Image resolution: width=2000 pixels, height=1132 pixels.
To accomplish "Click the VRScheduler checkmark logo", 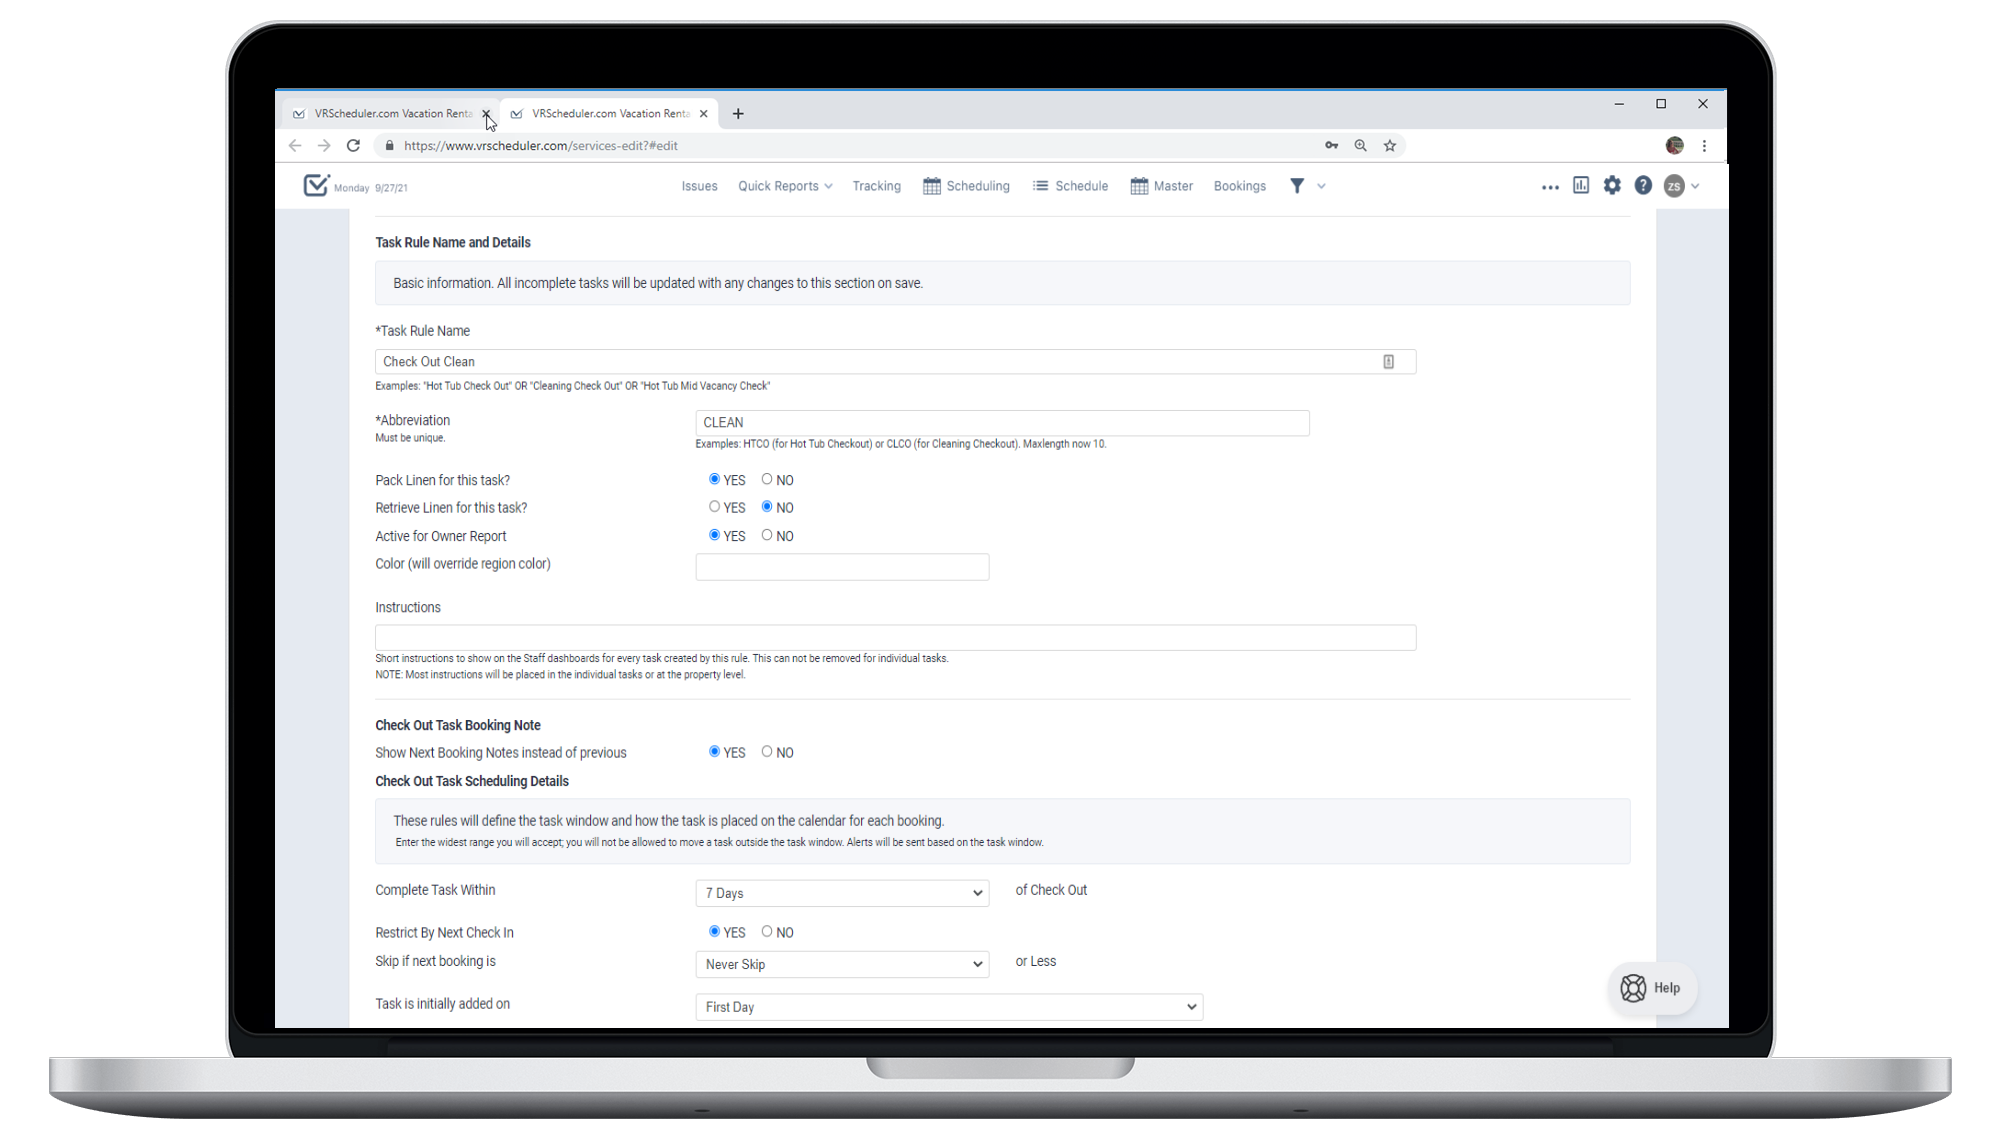I will [x=316, y=185].
